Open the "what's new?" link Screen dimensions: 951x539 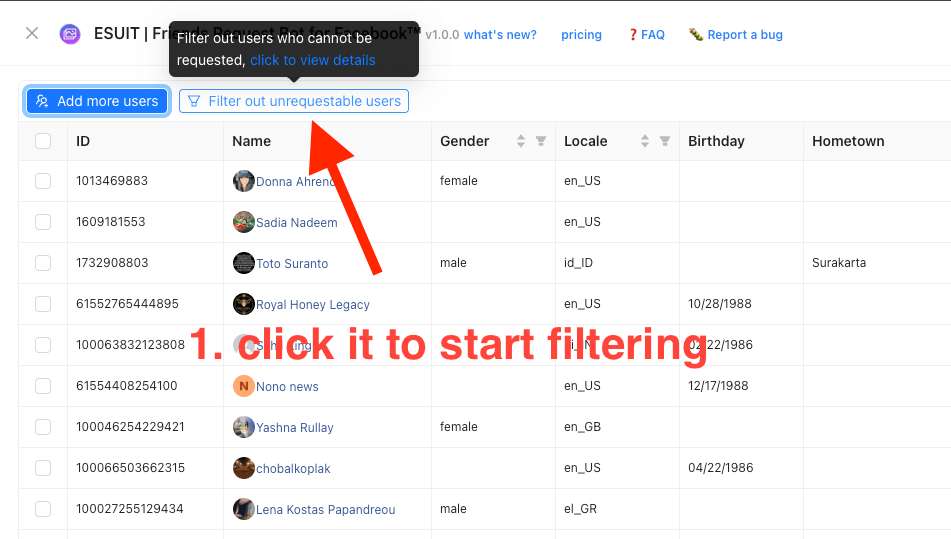pos(500,35)
